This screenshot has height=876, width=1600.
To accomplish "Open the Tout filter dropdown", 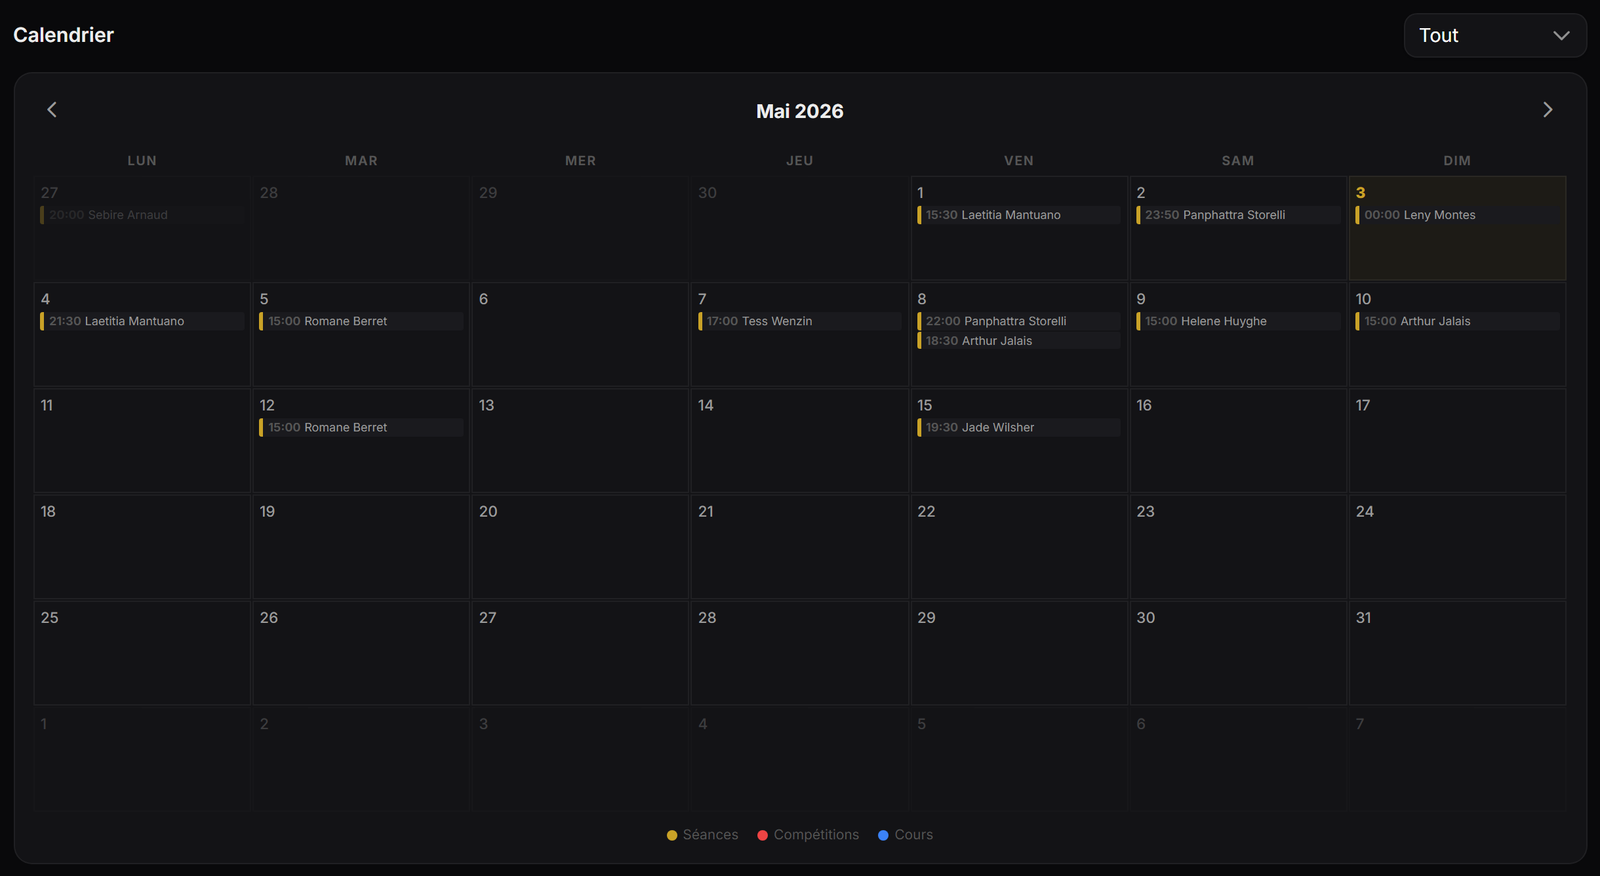I will pyautogui.click(x=1495, y=35).
